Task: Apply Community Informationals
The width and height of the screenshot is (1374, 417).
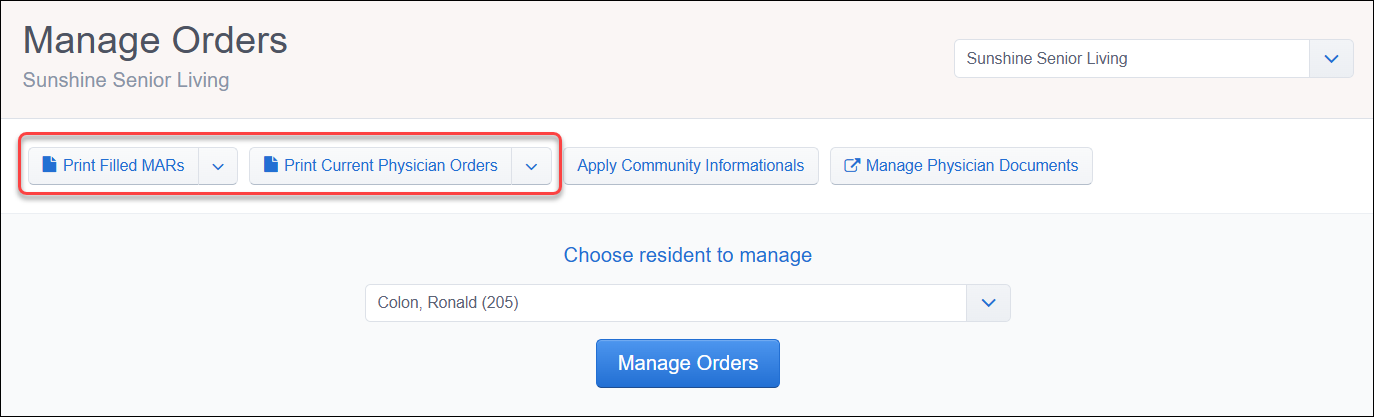Action: 691,166
